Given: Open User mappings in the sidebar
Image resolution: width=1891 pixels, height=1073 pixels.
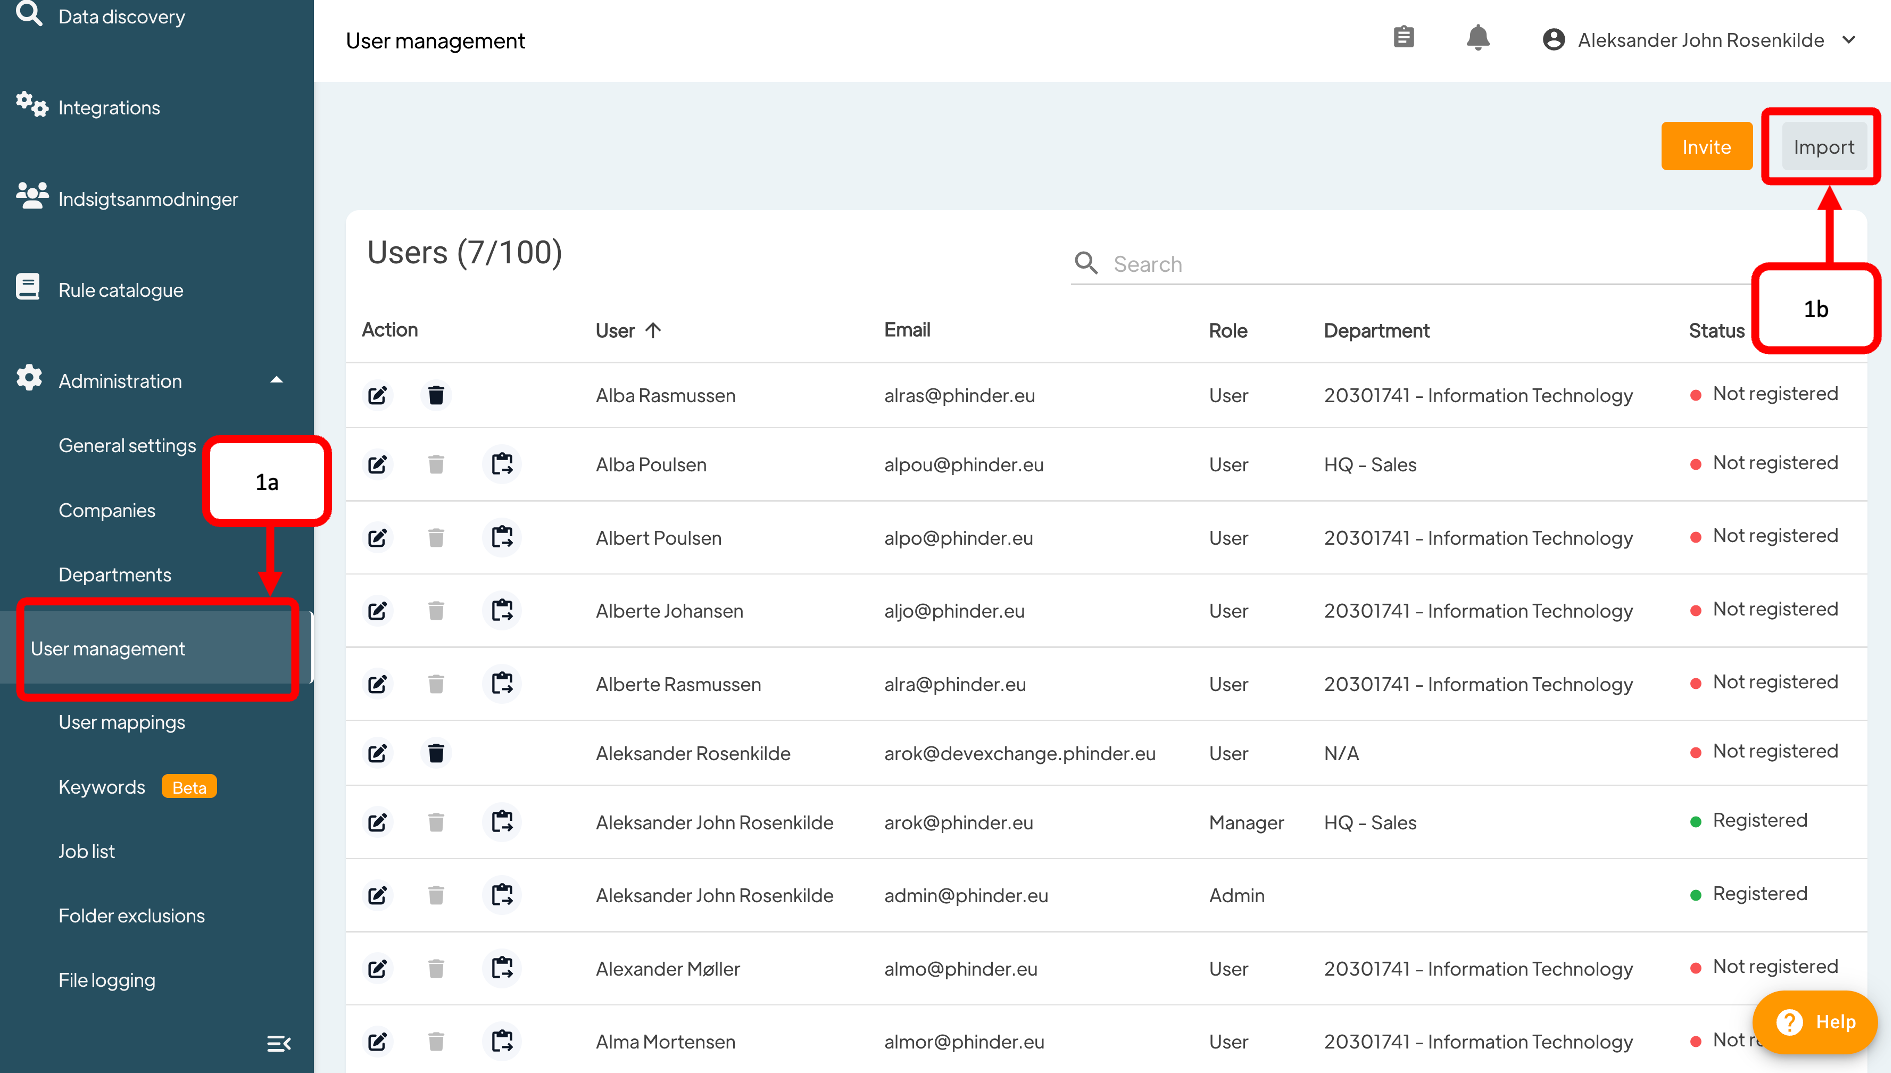Looking at the screenshot, I should 122,722.
